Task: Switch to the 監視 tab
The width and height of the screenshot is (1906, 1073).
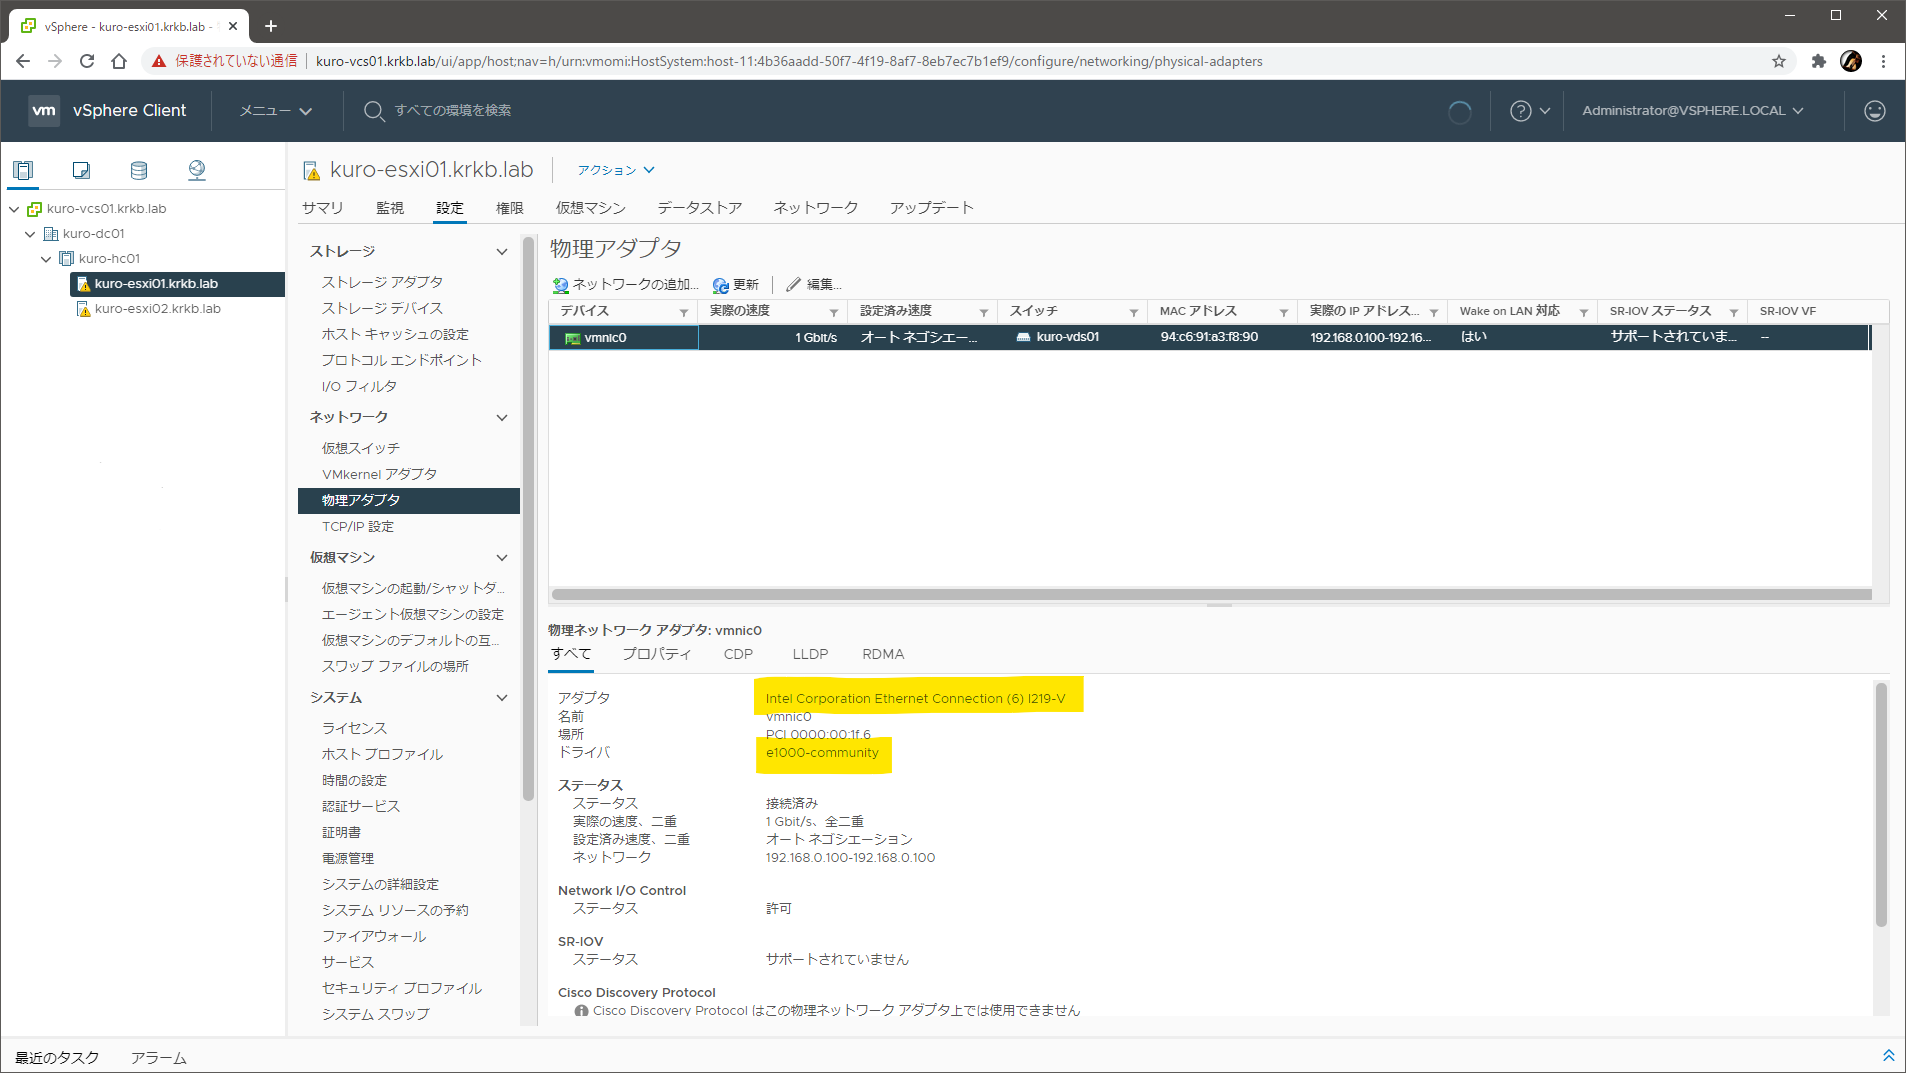Action: point(390,208)
